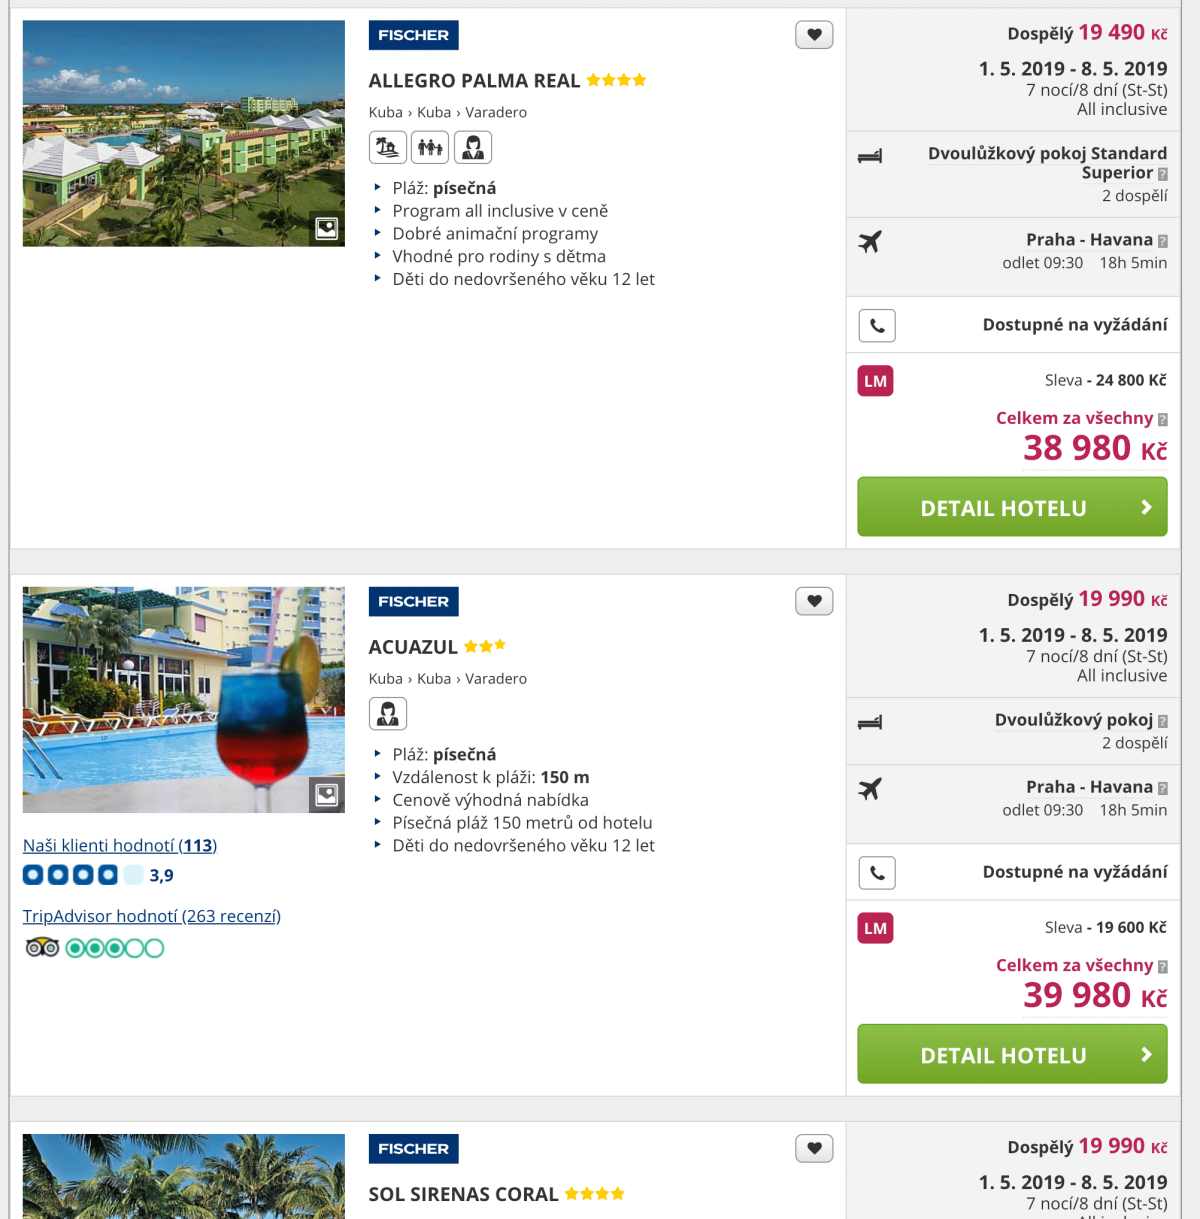Click the Sol Sirenas Coral hotel title
The height and width of the screenshot is (1219, 1200).
point(463,1194)
